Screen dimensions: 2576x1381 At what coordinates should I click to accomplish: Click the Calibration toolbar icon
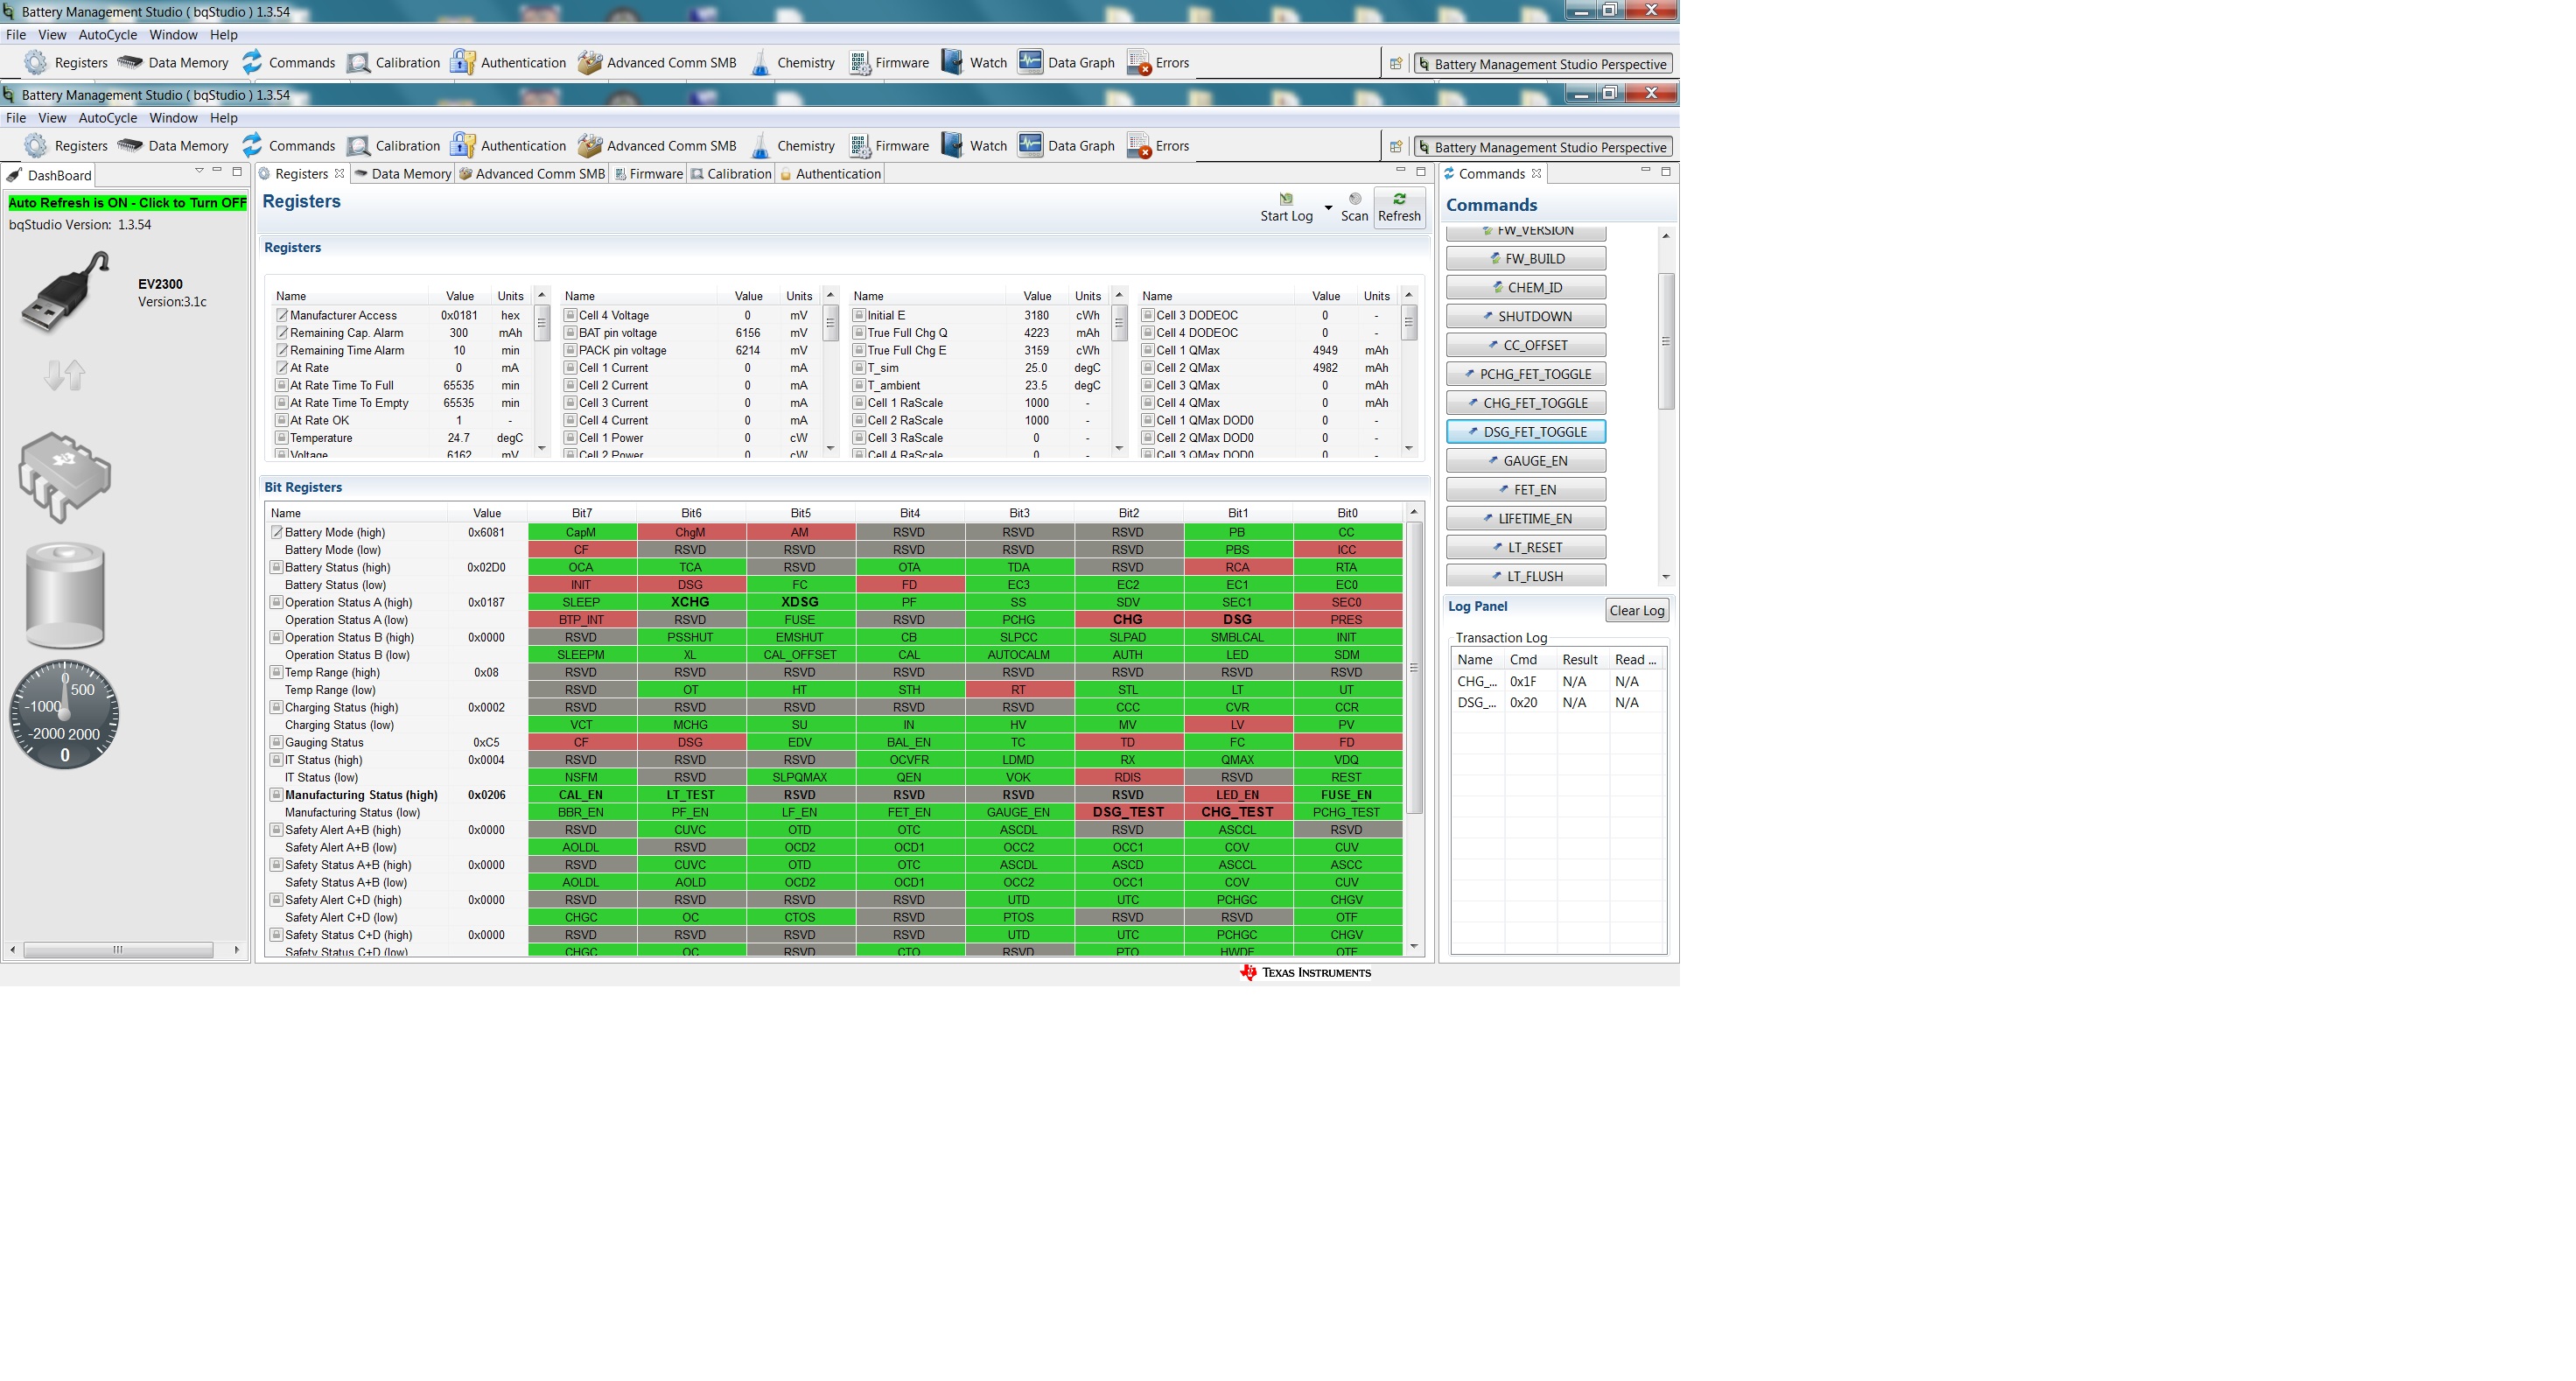pos(358,146)
